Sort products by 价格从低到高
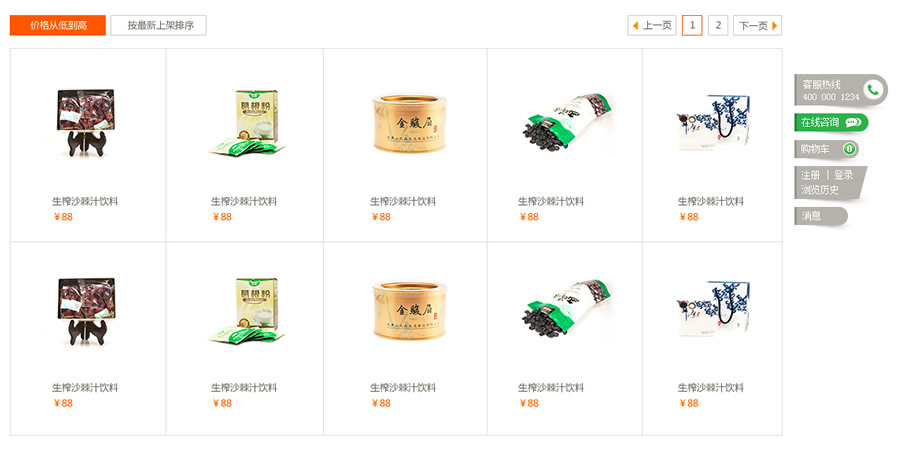The image size is (900, 453). coord(58,25)
